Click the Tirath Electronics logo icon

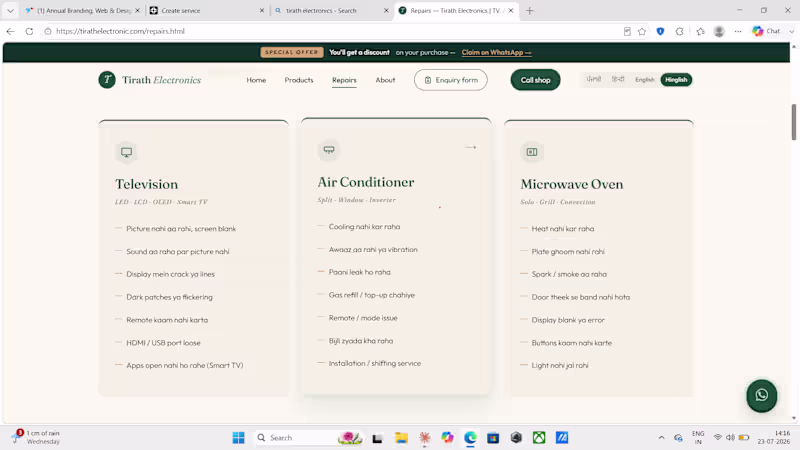tap(107, 80)
